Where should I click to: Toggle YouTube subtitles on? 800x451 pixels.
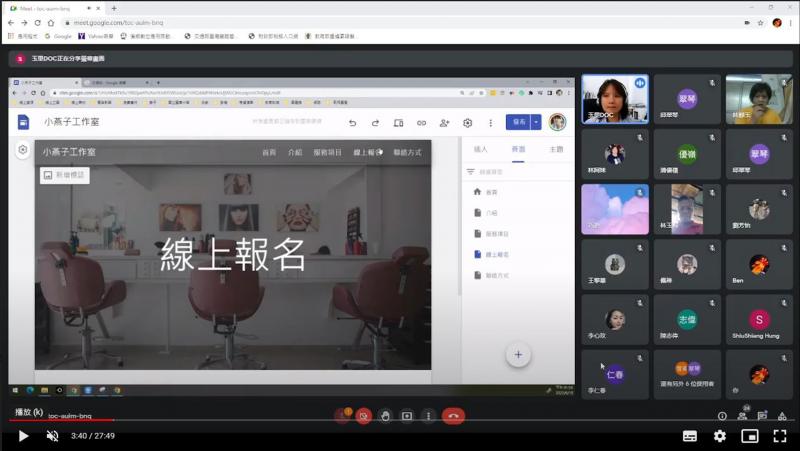[x=690, y=436]
